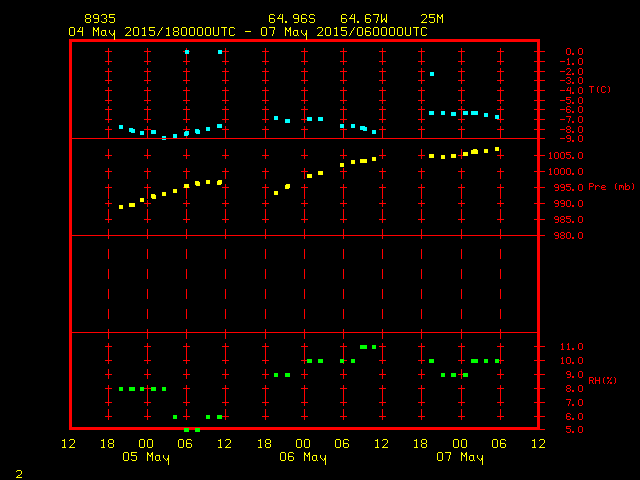Click pressure axis value '980.0'

[569, 236]
